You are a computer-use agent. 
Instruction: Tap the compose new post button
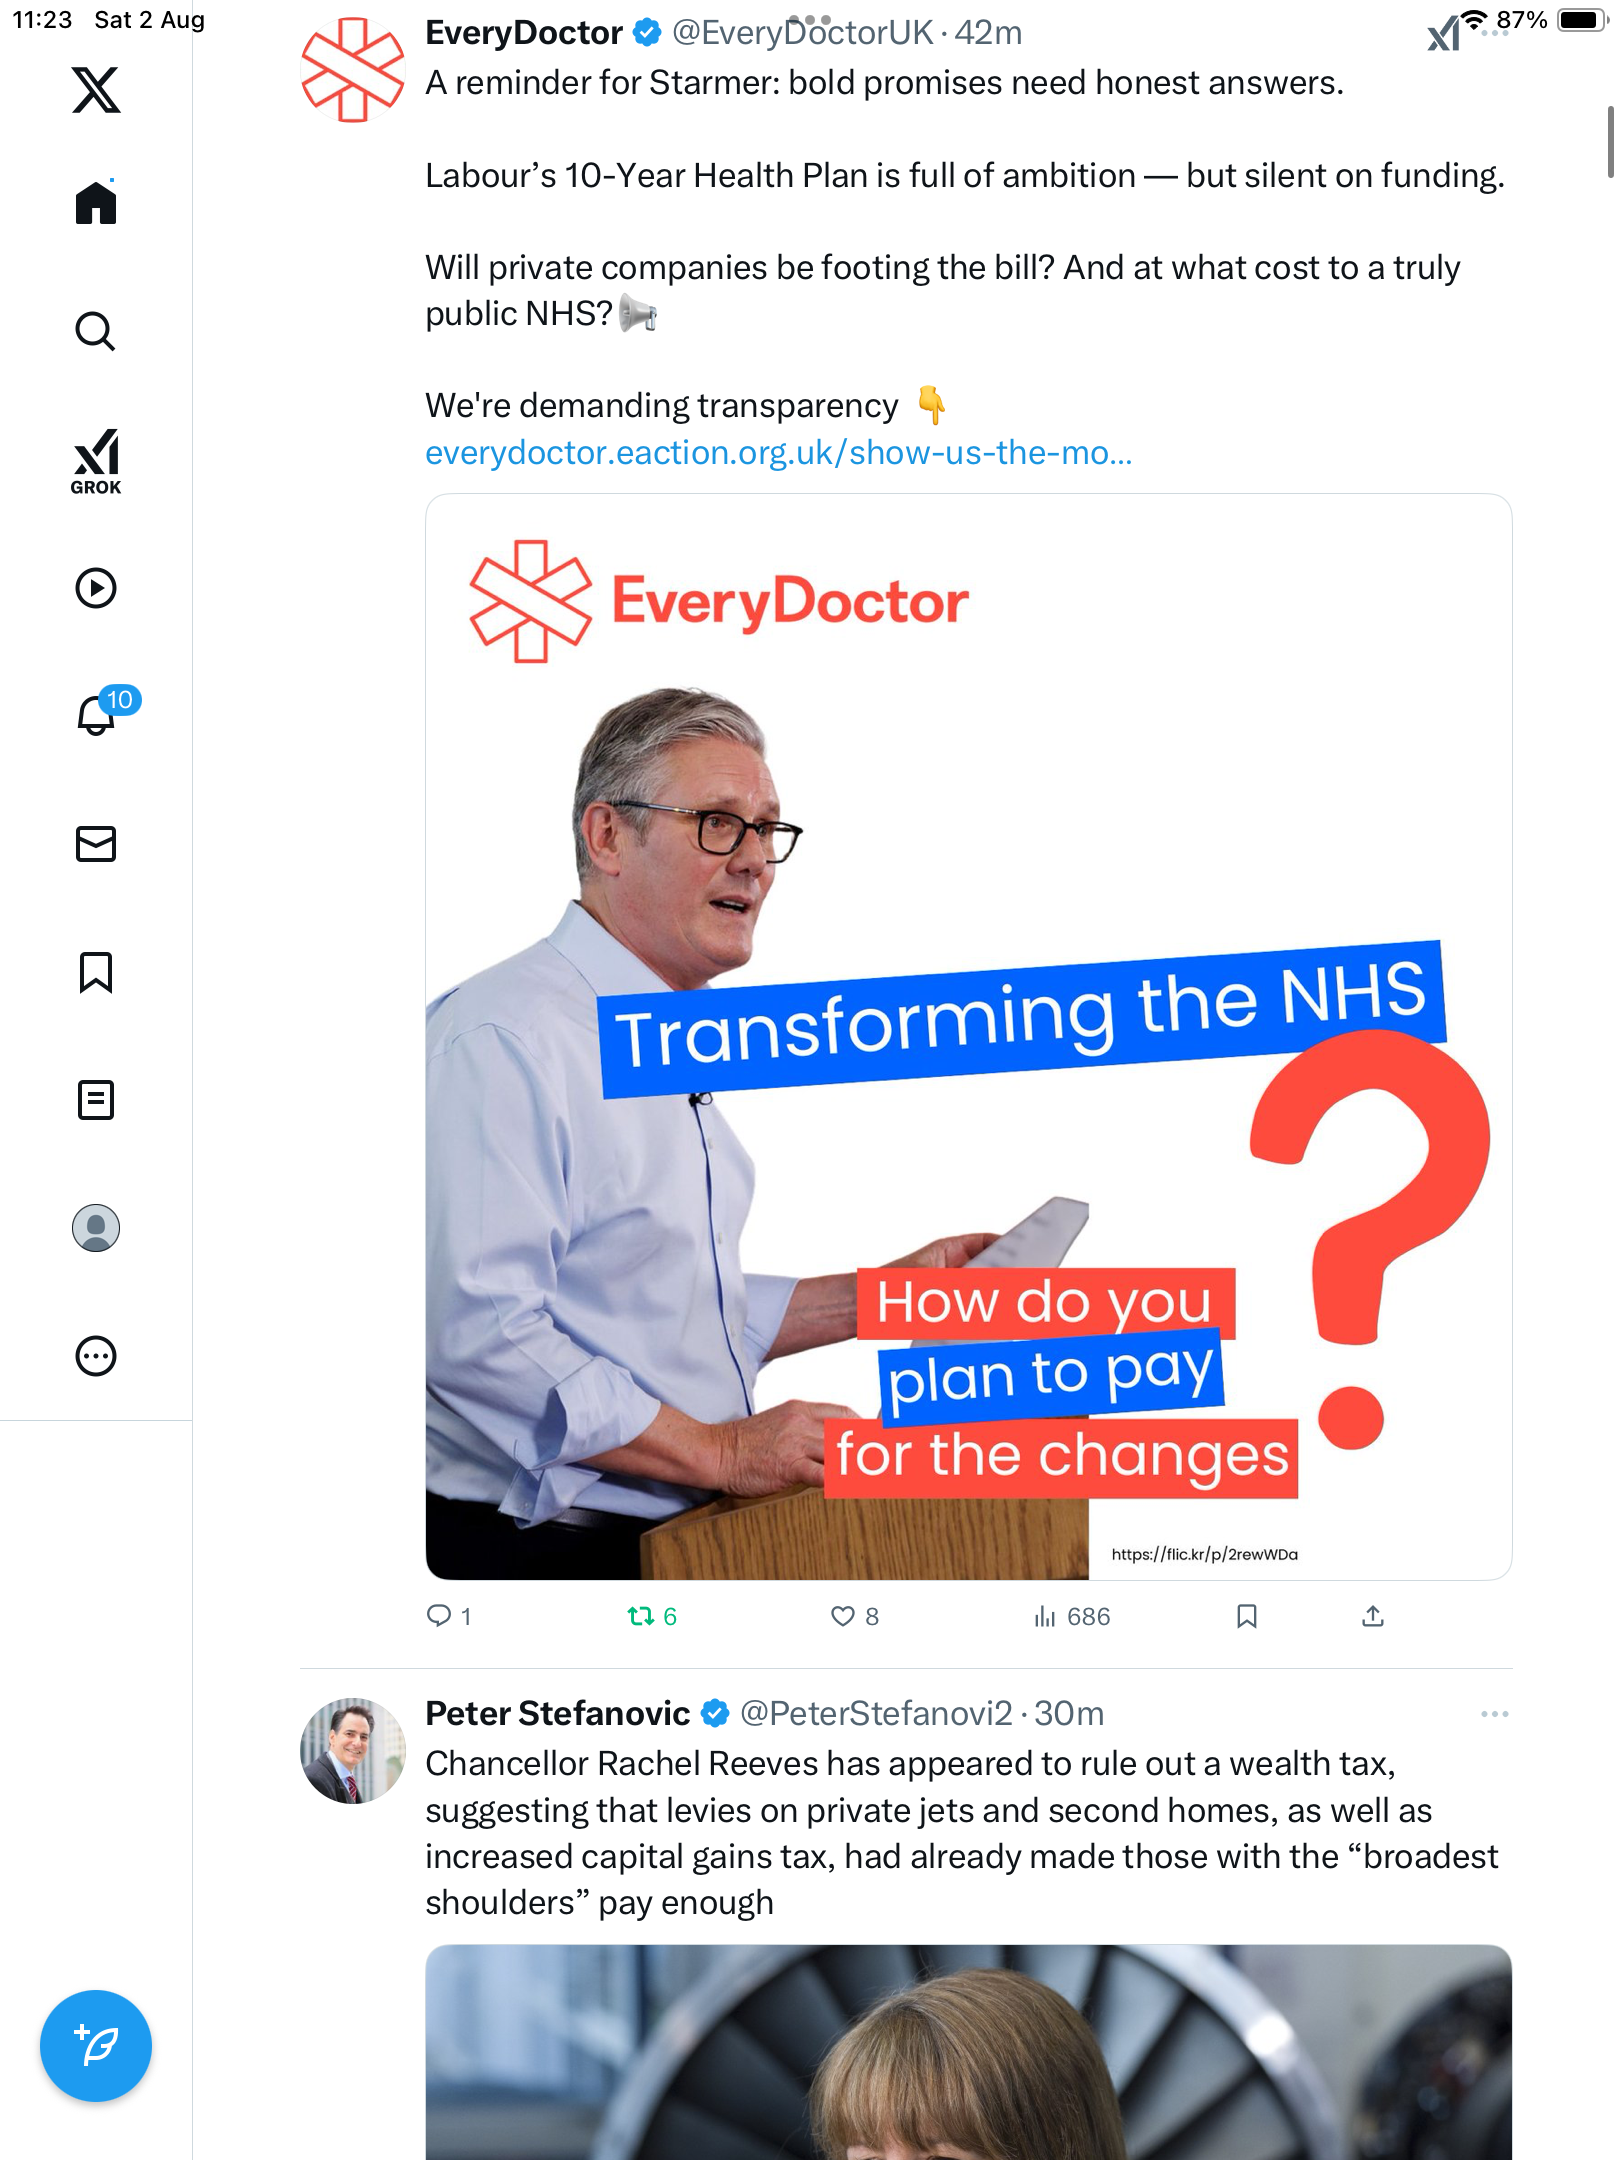96,2045
